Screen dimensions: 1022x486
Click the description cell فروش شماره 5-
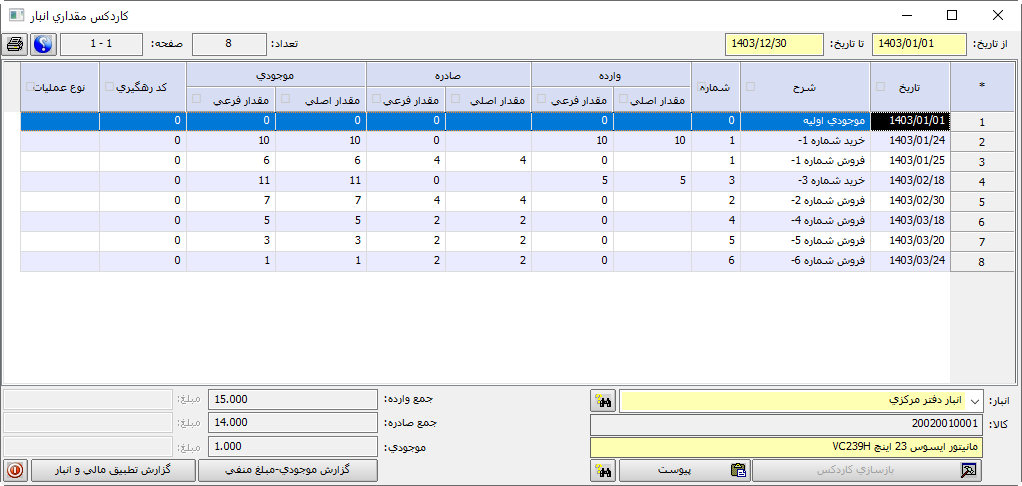point(805,242)
